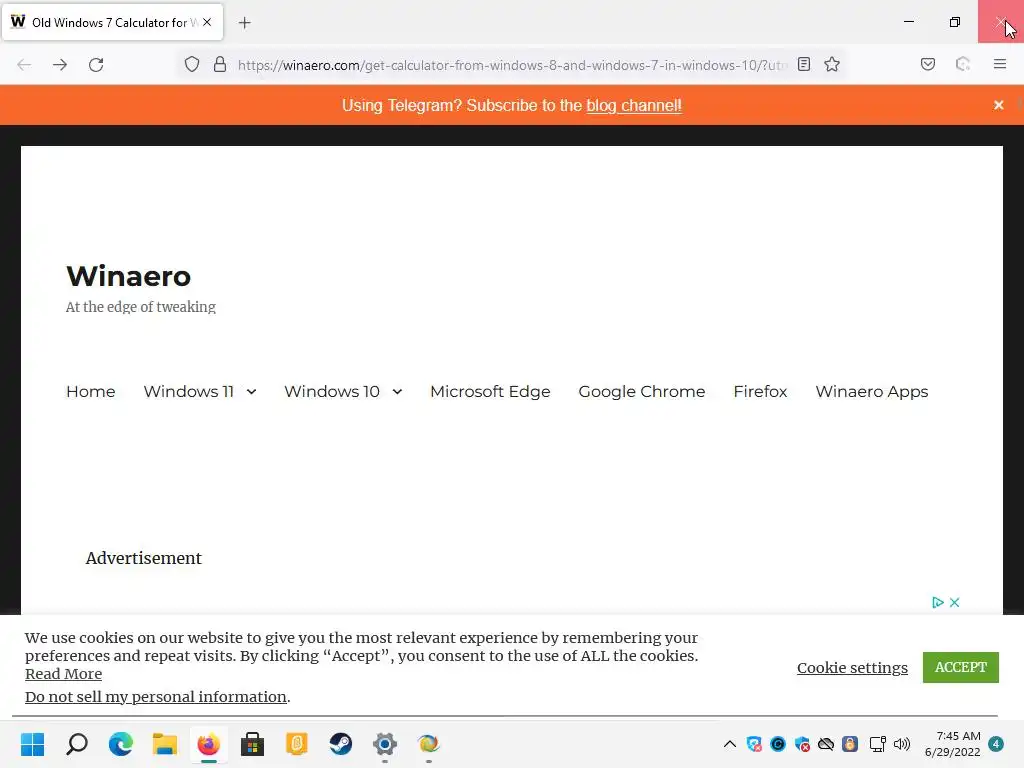Image resolution: width=1024 pixels, height=768 pixels.
Task: Open Cookie settings
Action: click(x=852, y=667)
